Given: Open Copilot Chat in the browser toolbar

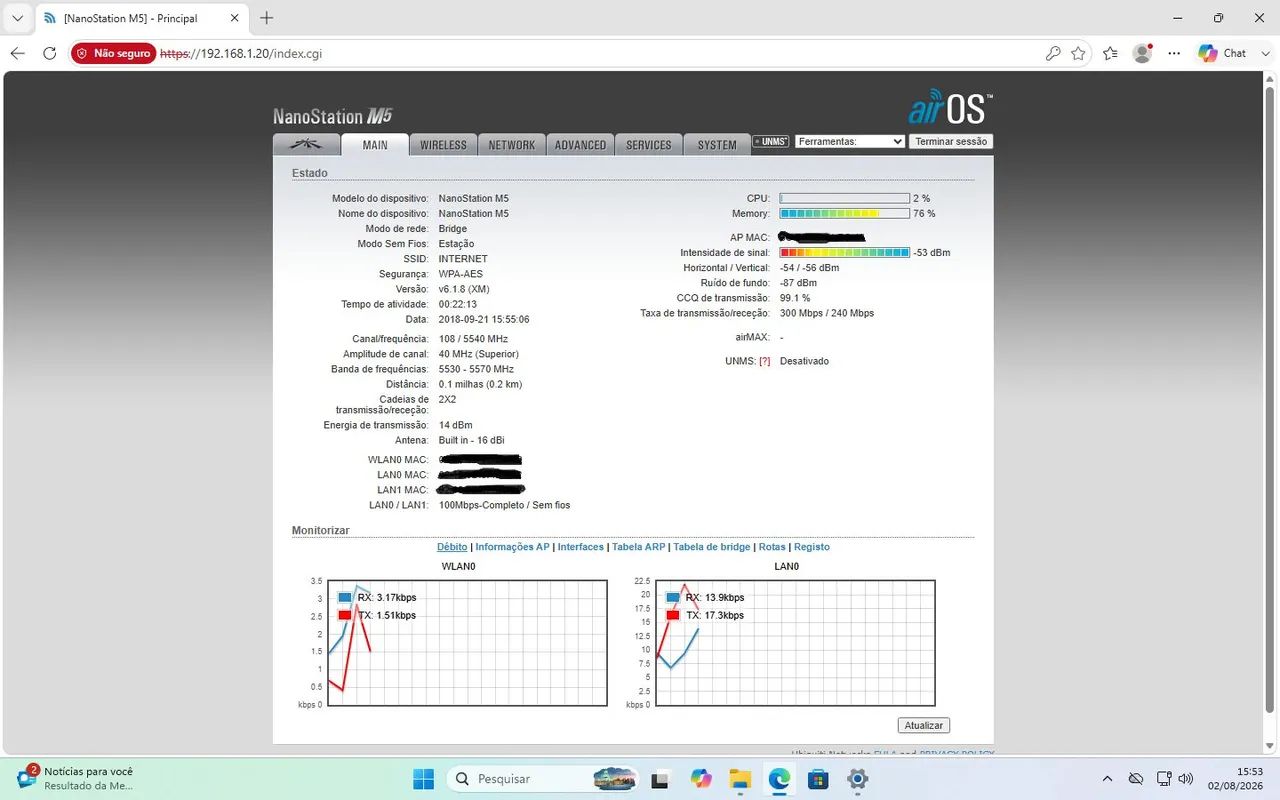Looking at the screenshot, I should point(1223,53).
